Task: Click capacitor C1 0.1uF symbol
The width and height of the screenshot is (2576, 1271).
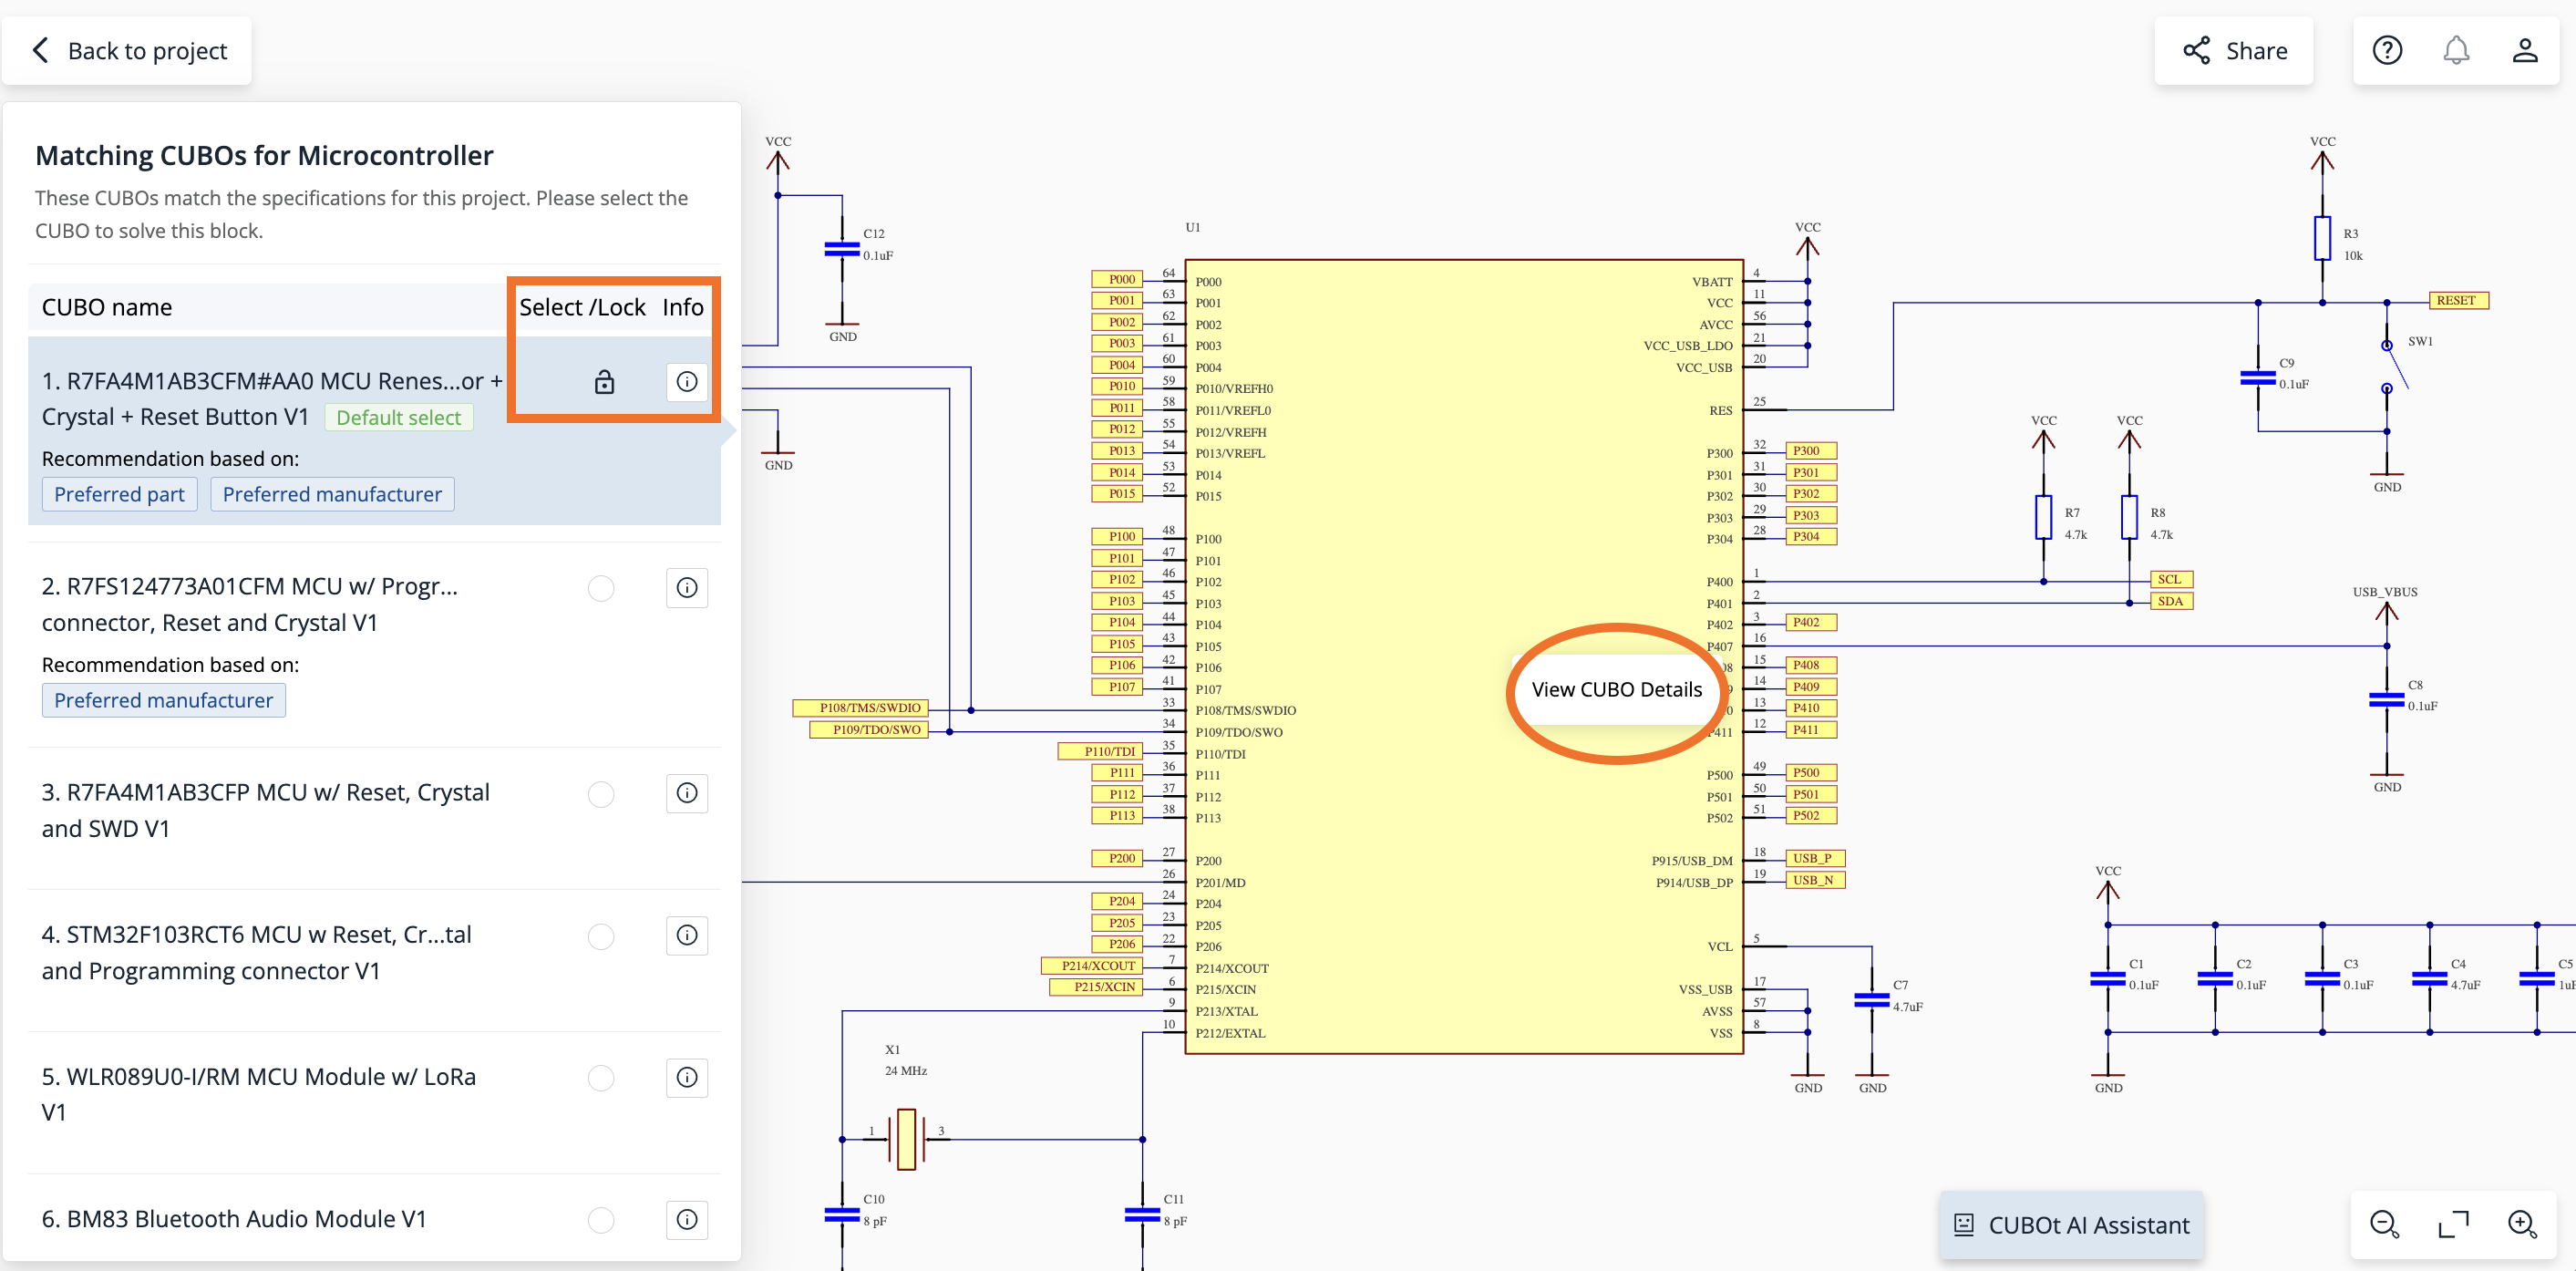Action: [2107, 979]
